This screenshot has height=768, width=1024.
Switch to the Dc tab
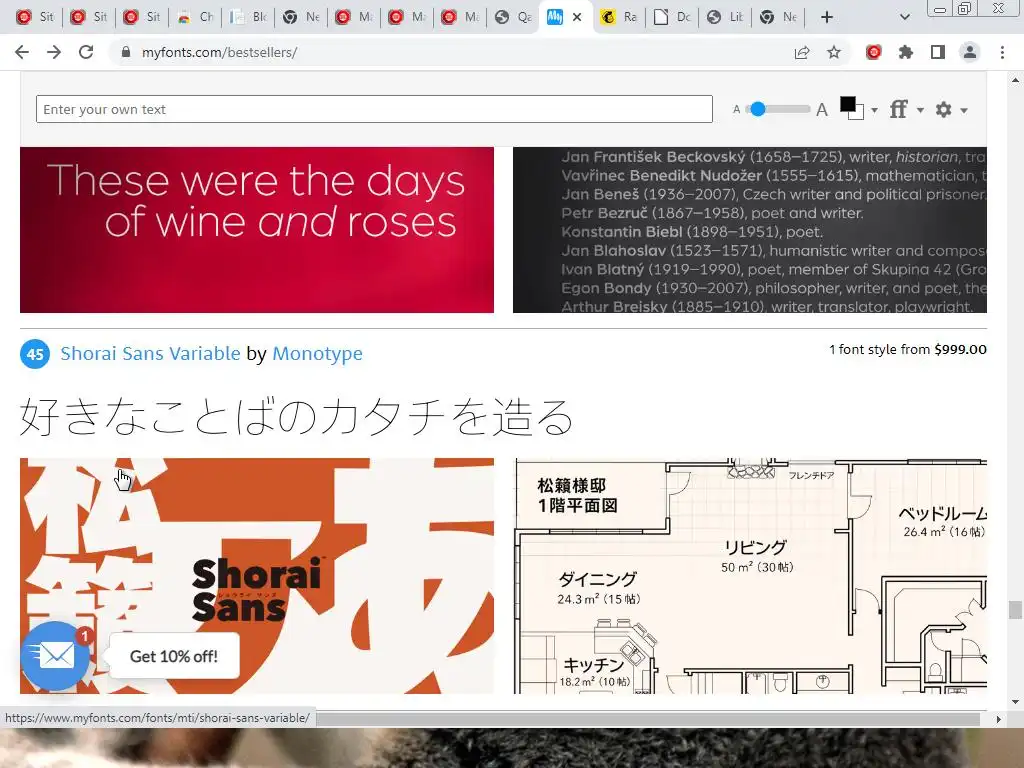pyautogui.click(x=673, y=17)
